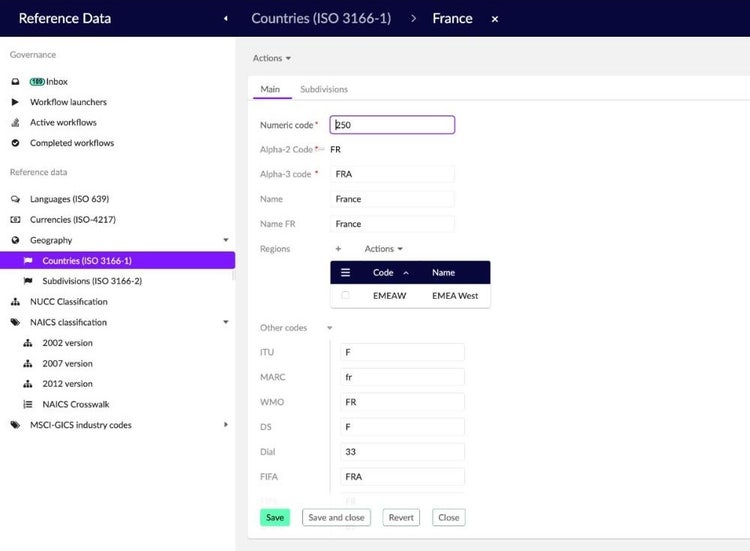Focus the Numeric code field

(x=392, y=125)
